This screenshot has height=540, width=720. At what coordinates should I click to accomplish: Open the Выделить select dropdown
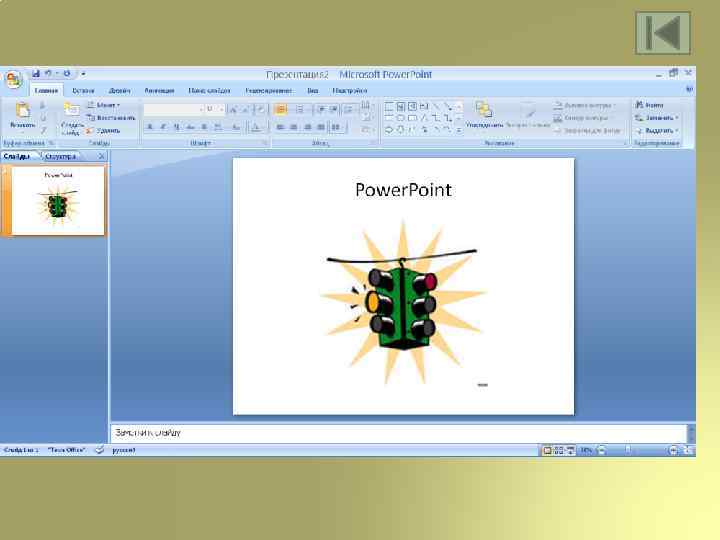(x=657, y=131)
